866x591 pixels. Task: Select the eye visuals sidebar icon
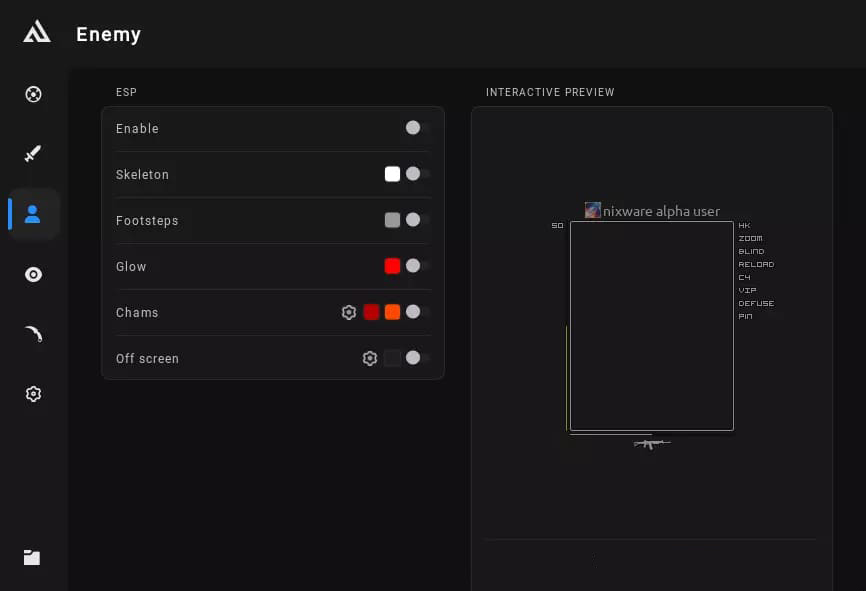(x=33, y=275)
